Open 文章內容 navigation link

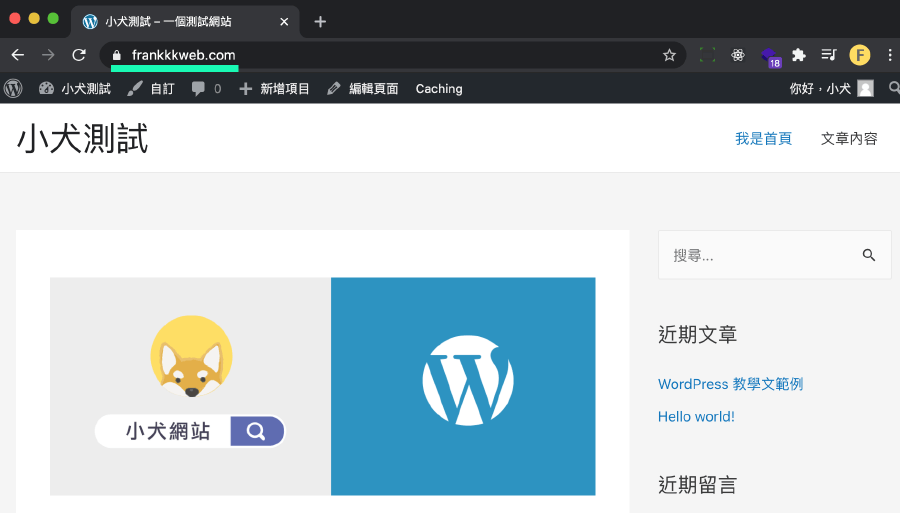tap(849, 138)
